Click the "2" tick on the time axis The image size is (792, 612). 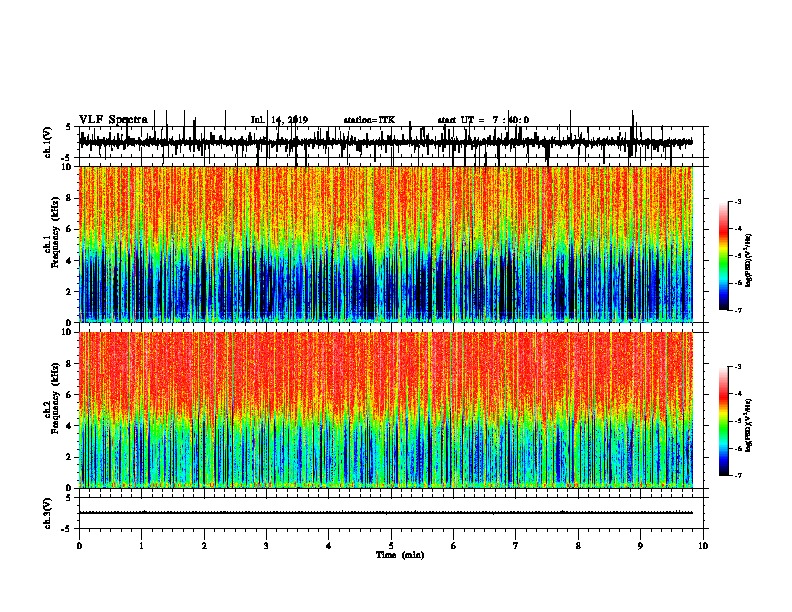(204, 546)
